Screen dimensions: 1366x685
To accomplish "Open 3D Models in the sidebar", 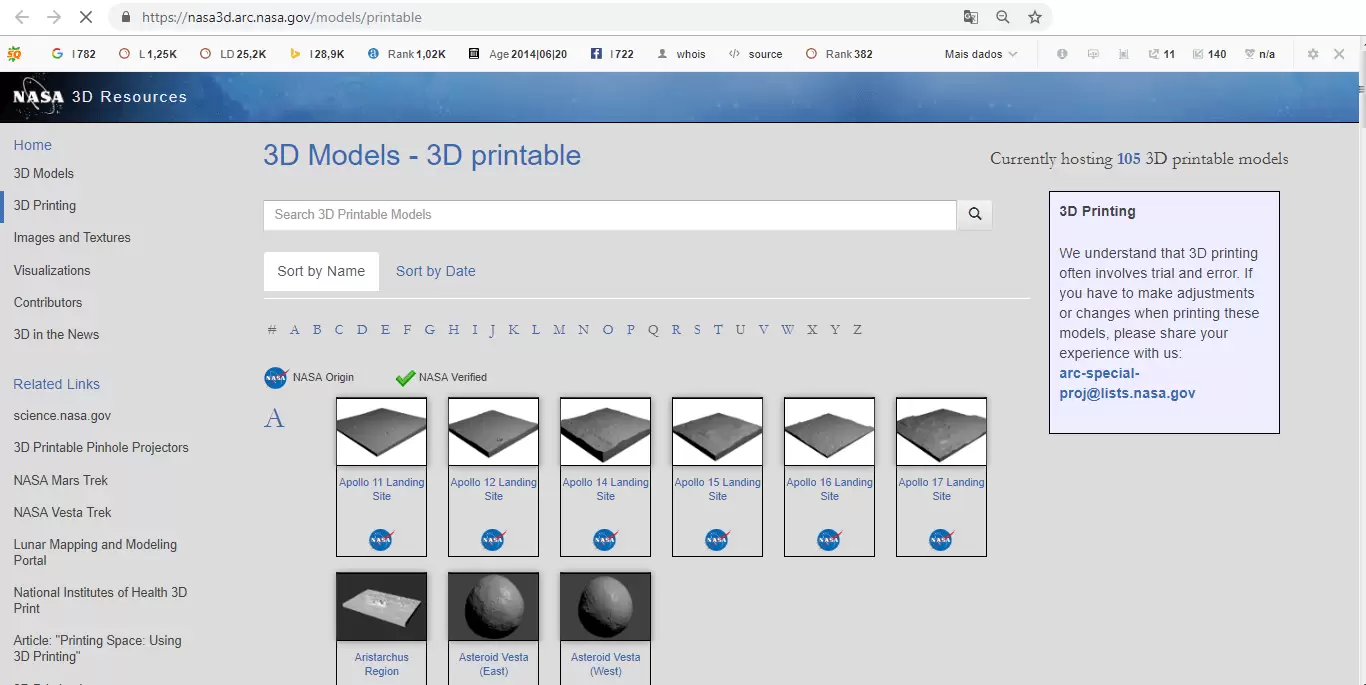I will [44, 173].
